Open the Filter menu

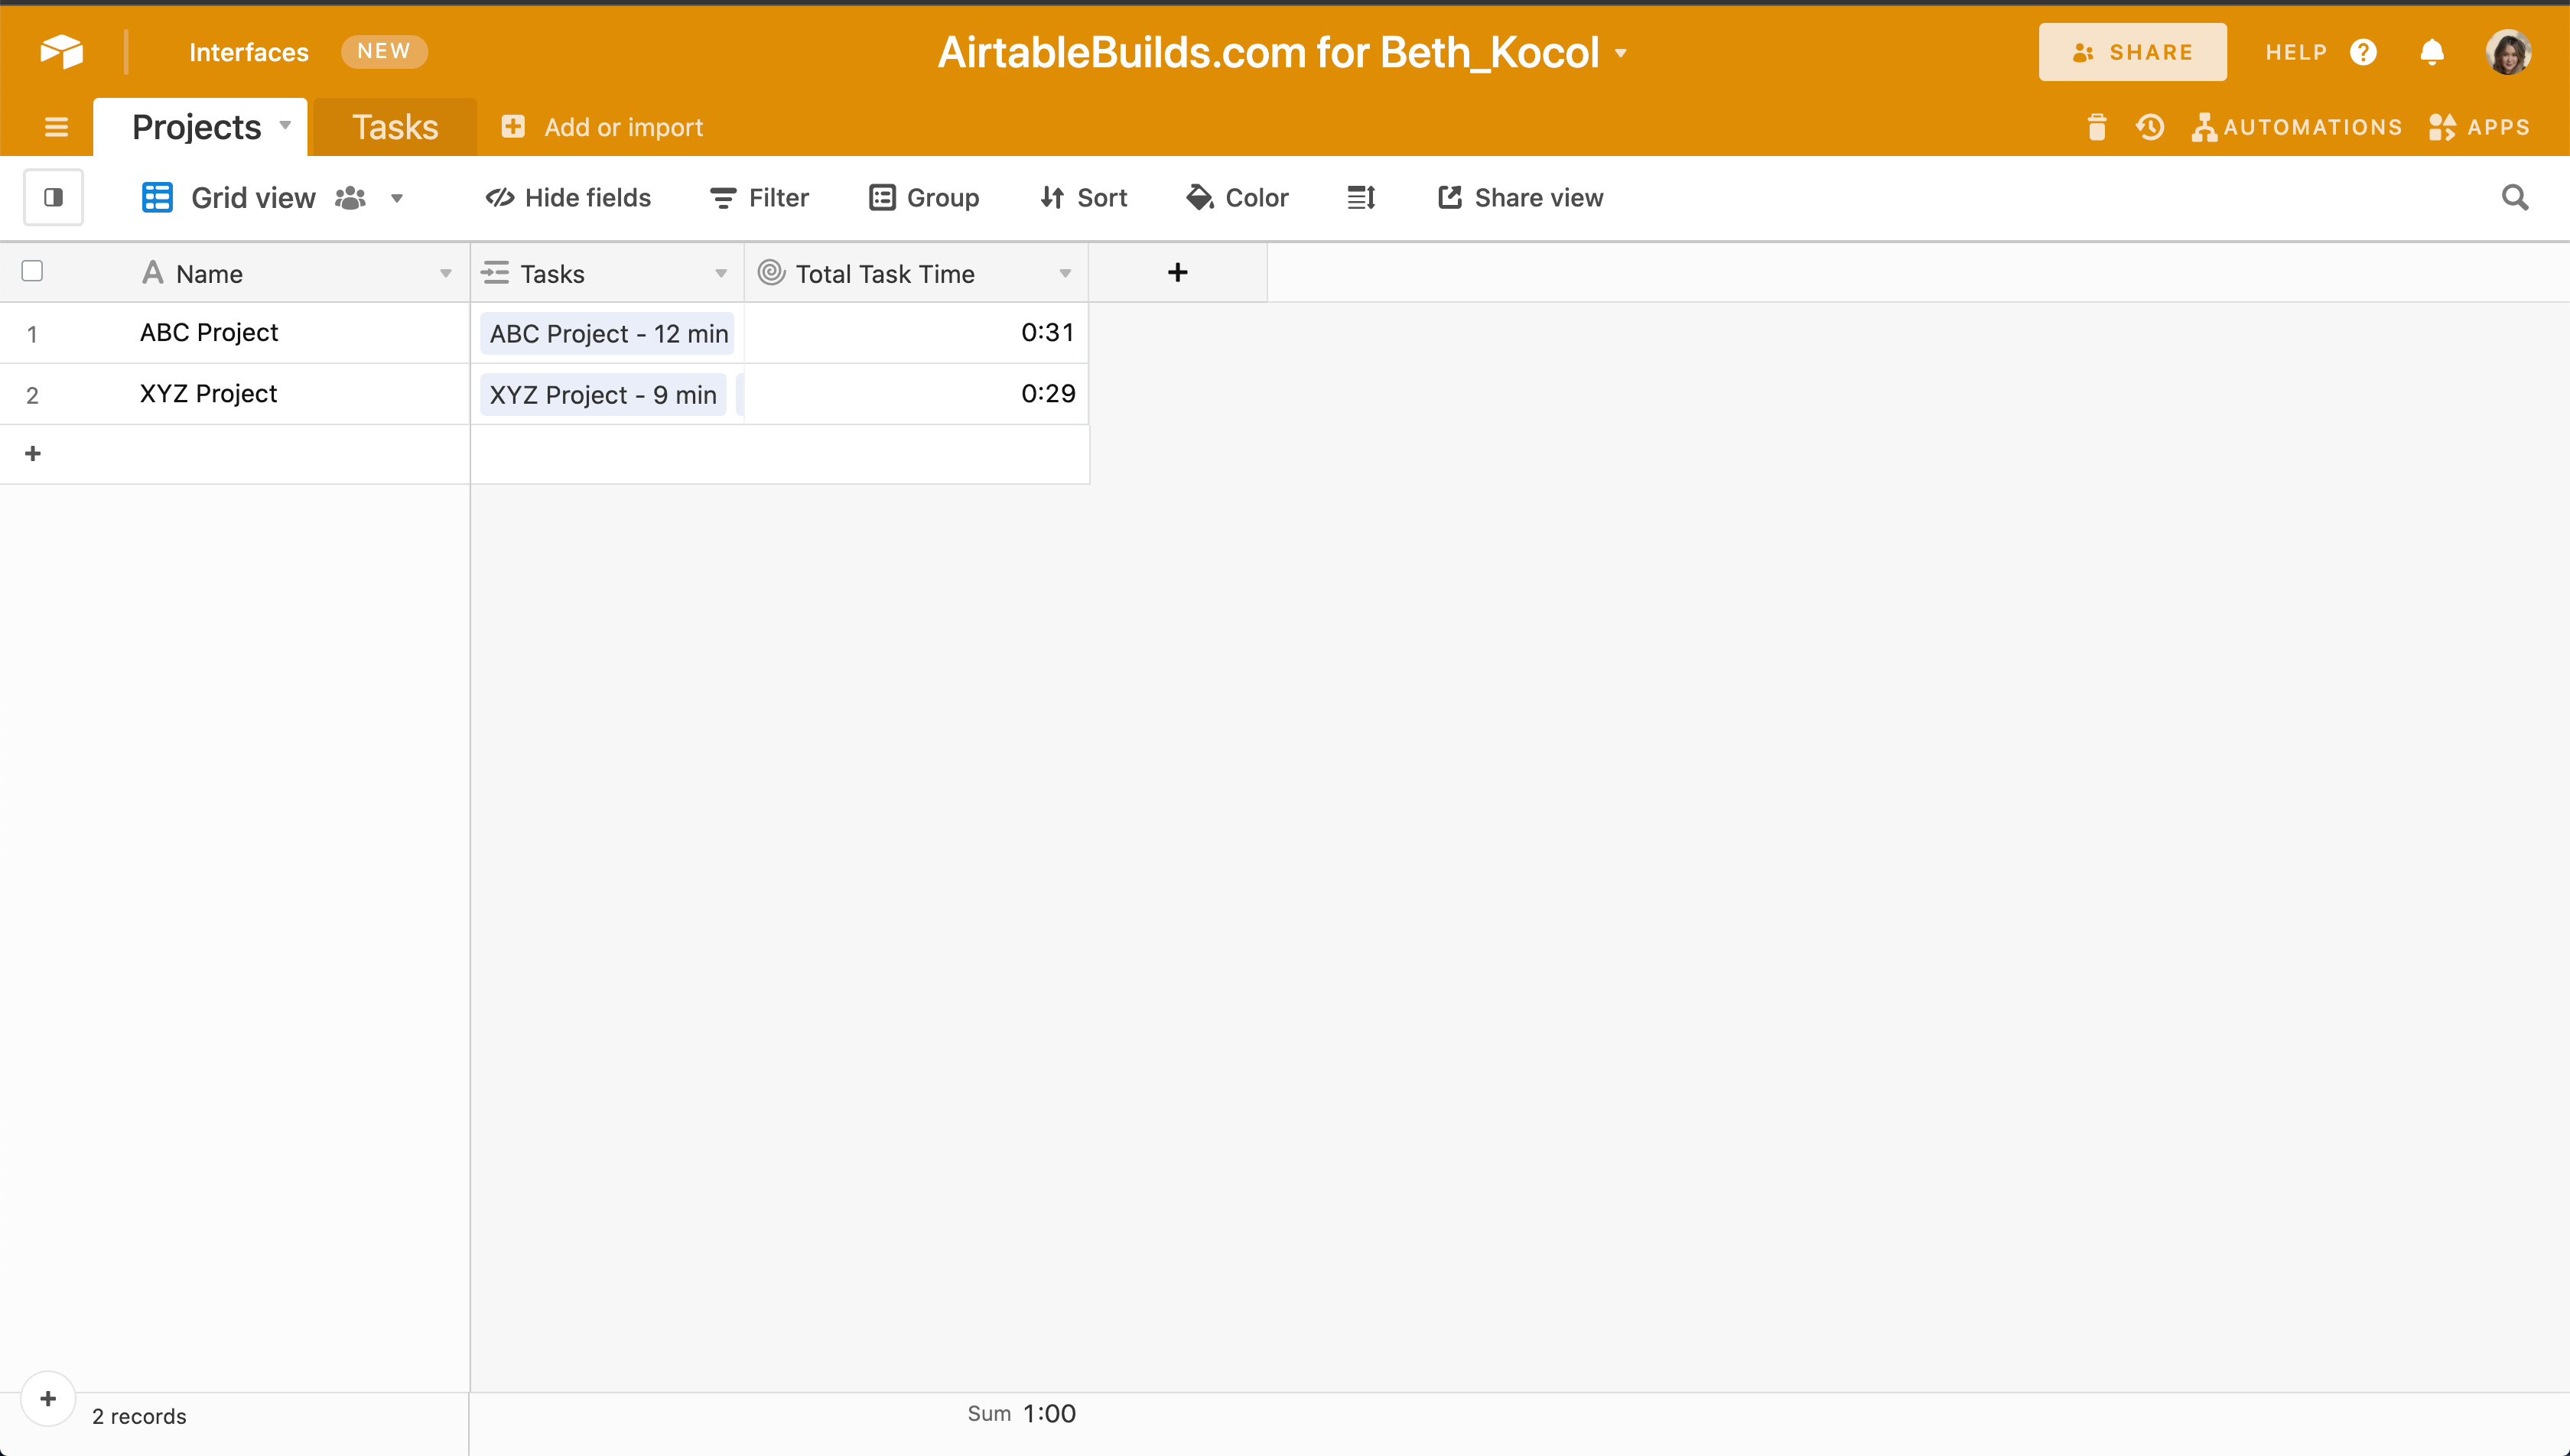pos(759,198)
